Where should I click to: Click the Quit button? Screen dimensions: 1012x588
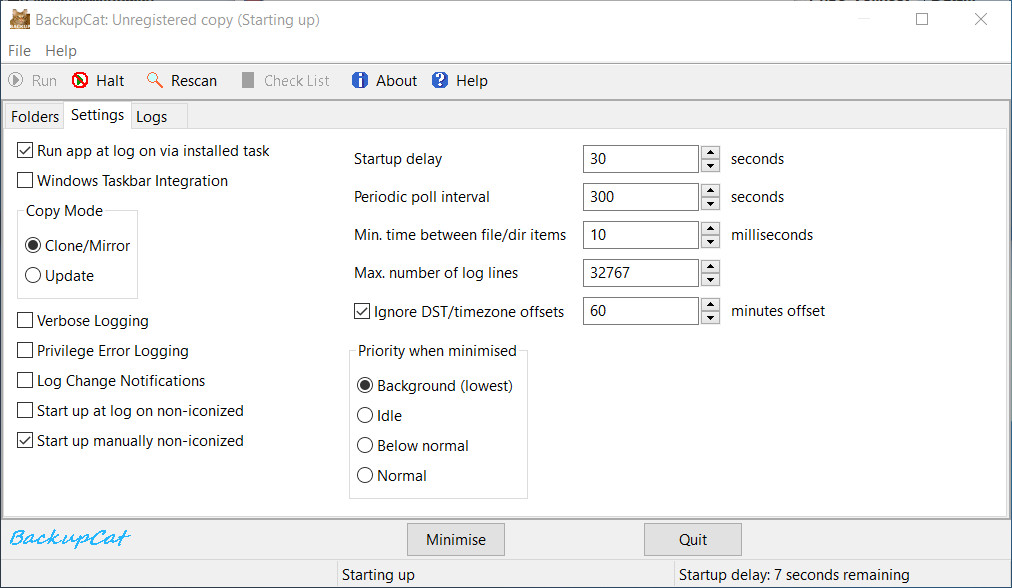[693, 540]
